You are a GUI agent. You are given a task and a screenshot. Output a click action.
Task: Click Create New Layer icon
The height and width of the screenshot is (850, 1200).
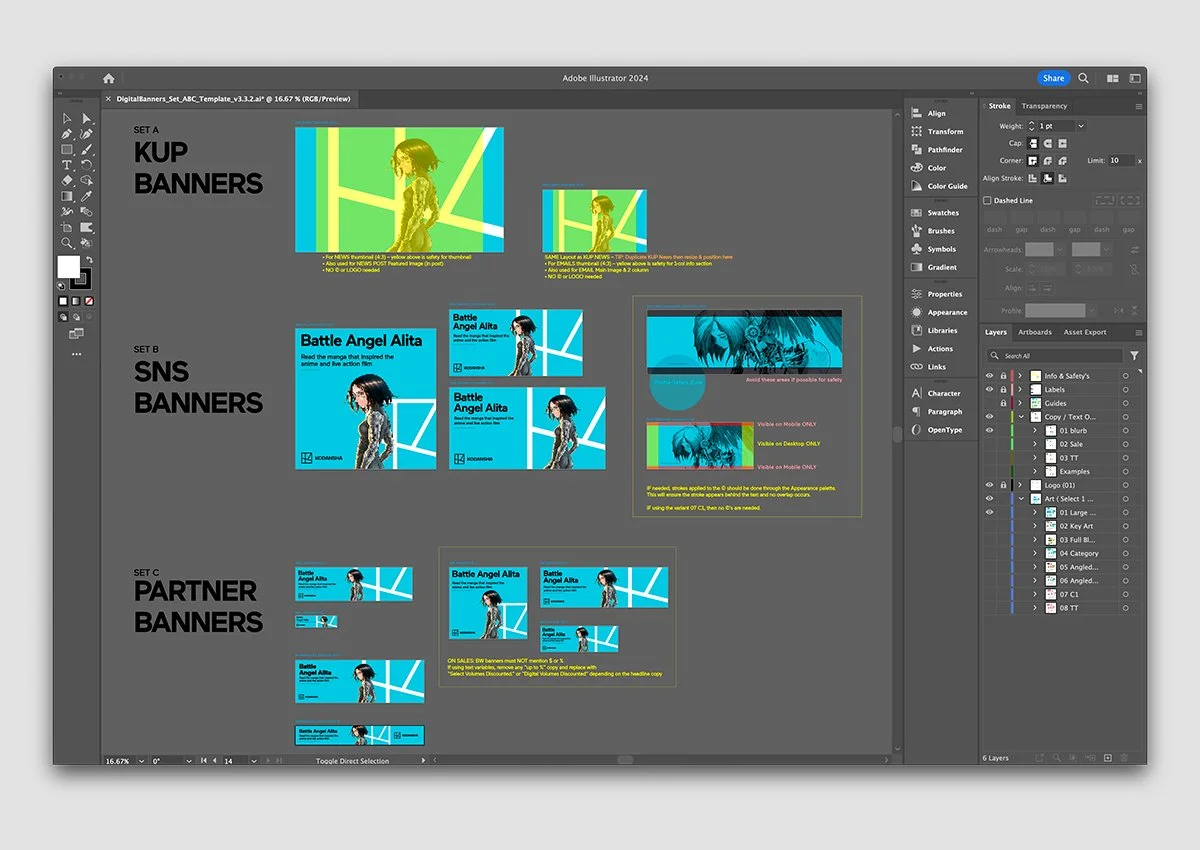(1107, 758)
